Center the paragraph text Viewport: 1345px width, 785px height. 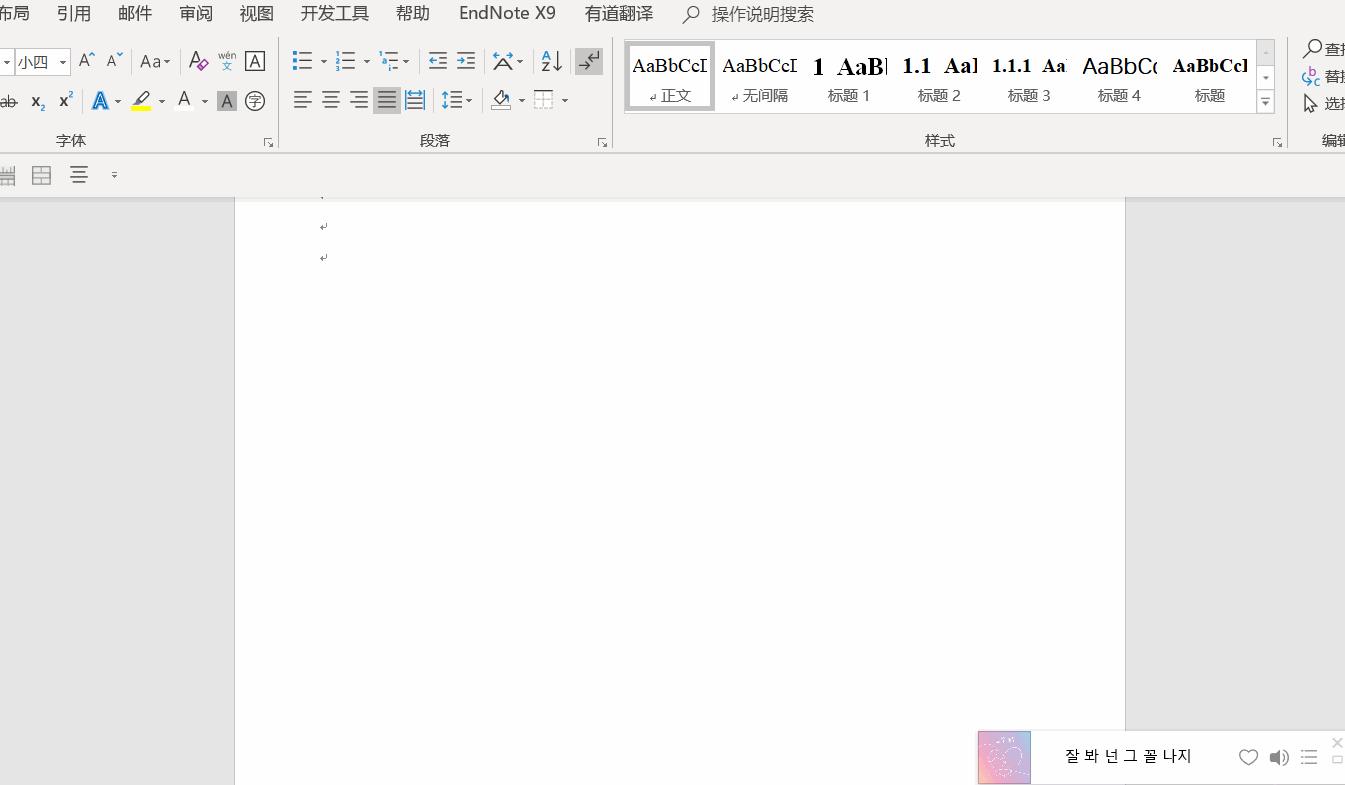tap(331, 100)
